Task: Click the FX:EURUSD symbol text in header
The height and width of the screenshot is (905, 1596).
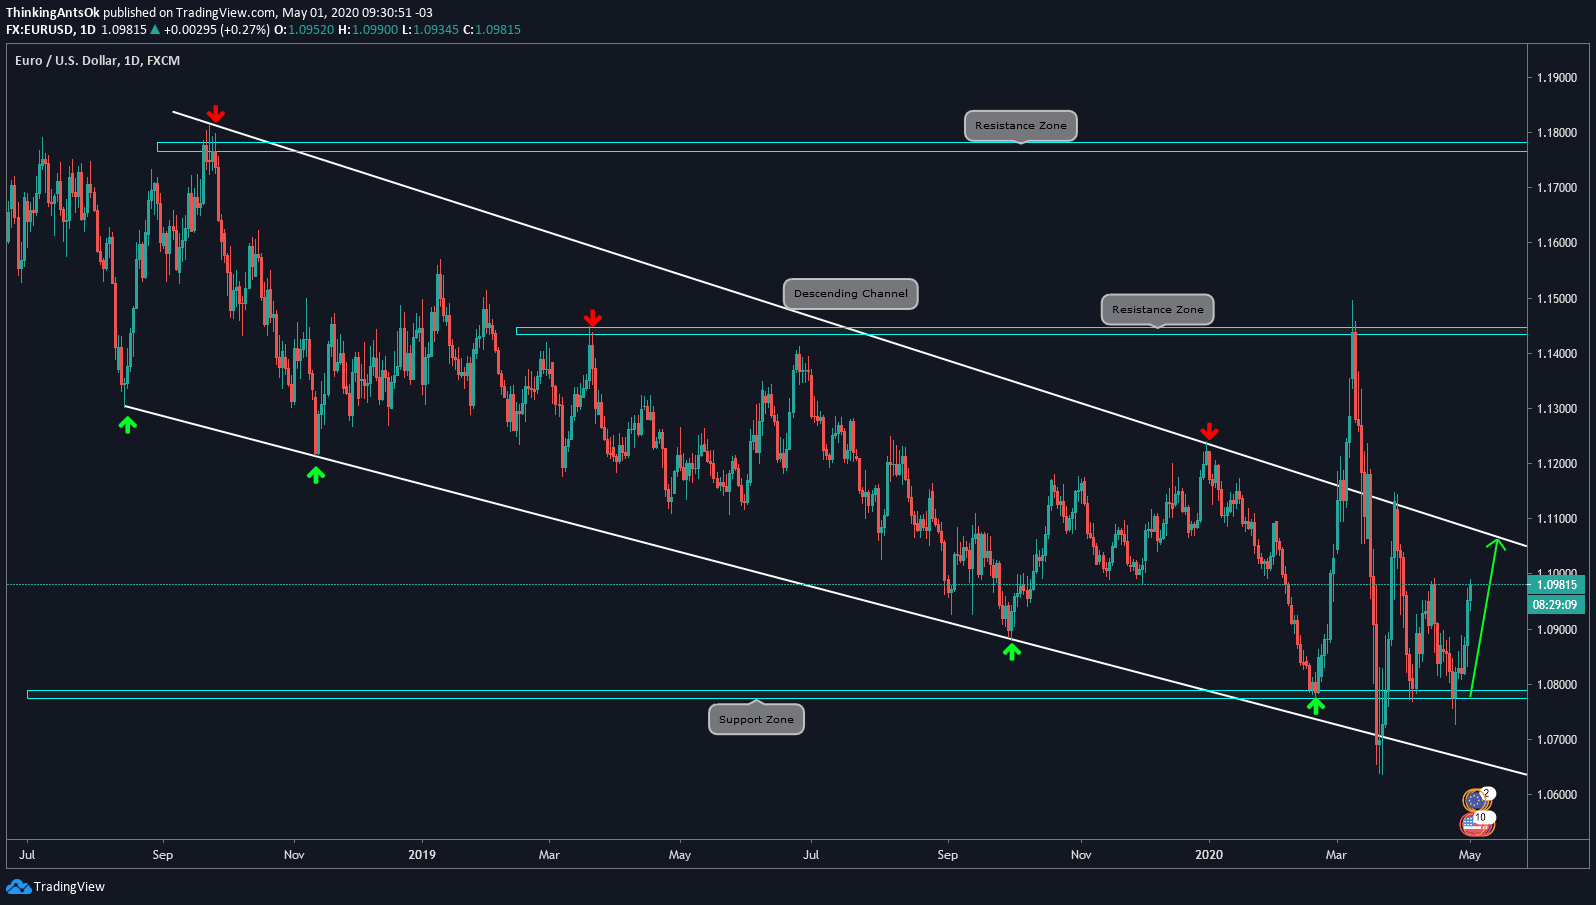Action: click(x=40, y=30)
